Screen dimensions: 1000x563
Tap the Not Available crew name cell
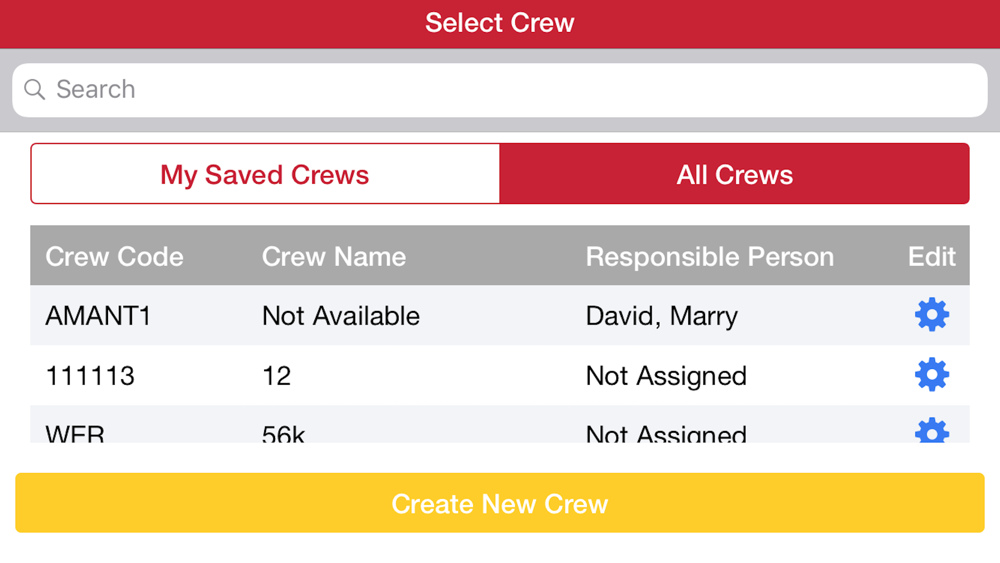[x=341, y=316]
